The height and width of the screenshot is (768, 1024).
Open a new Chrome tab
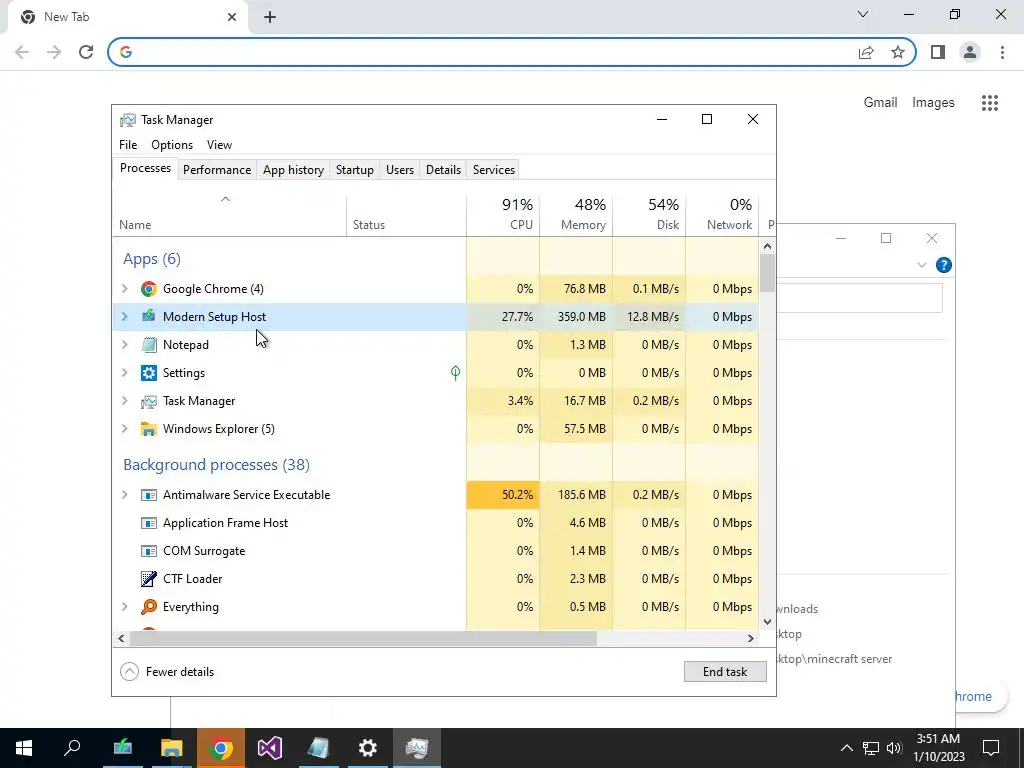click(270, 17)
